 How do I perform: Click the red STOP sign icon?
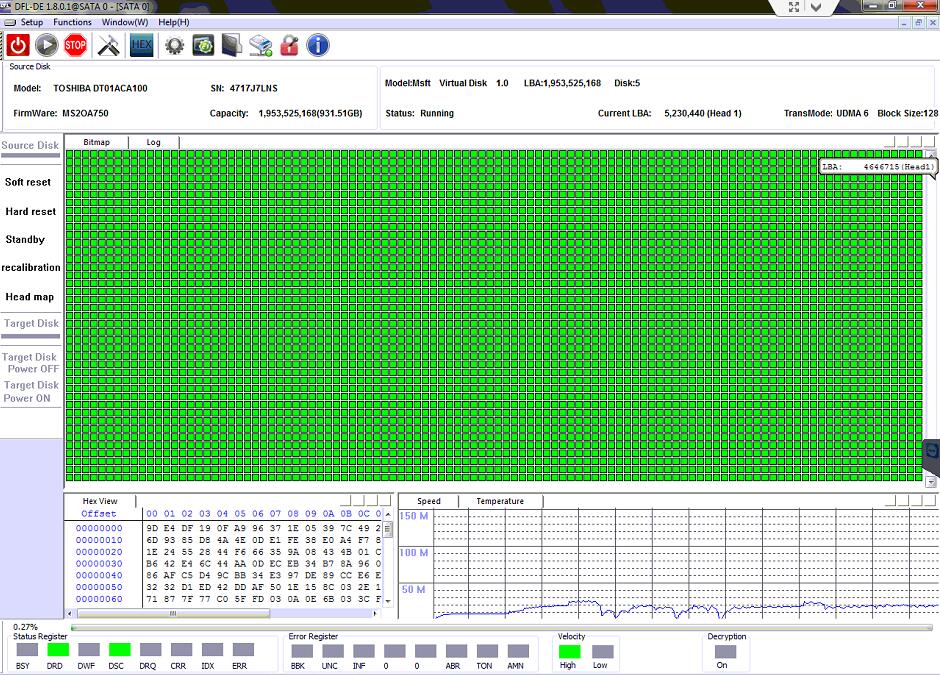tap(76, 45)
